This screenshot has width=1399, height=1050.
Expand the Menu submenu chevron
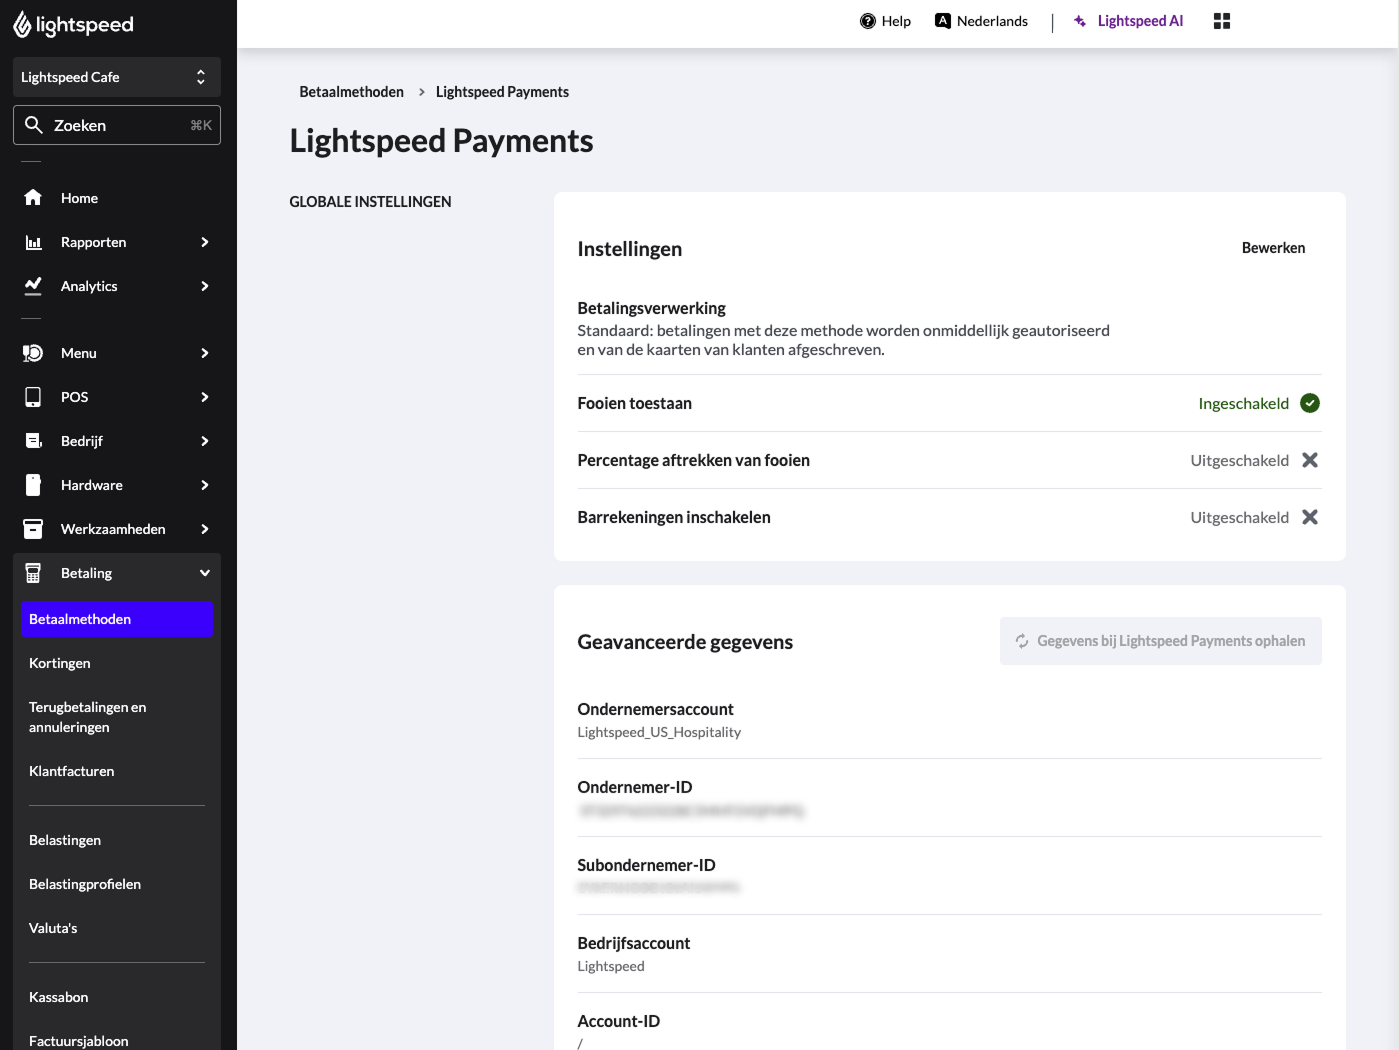[x=205, y=353]
